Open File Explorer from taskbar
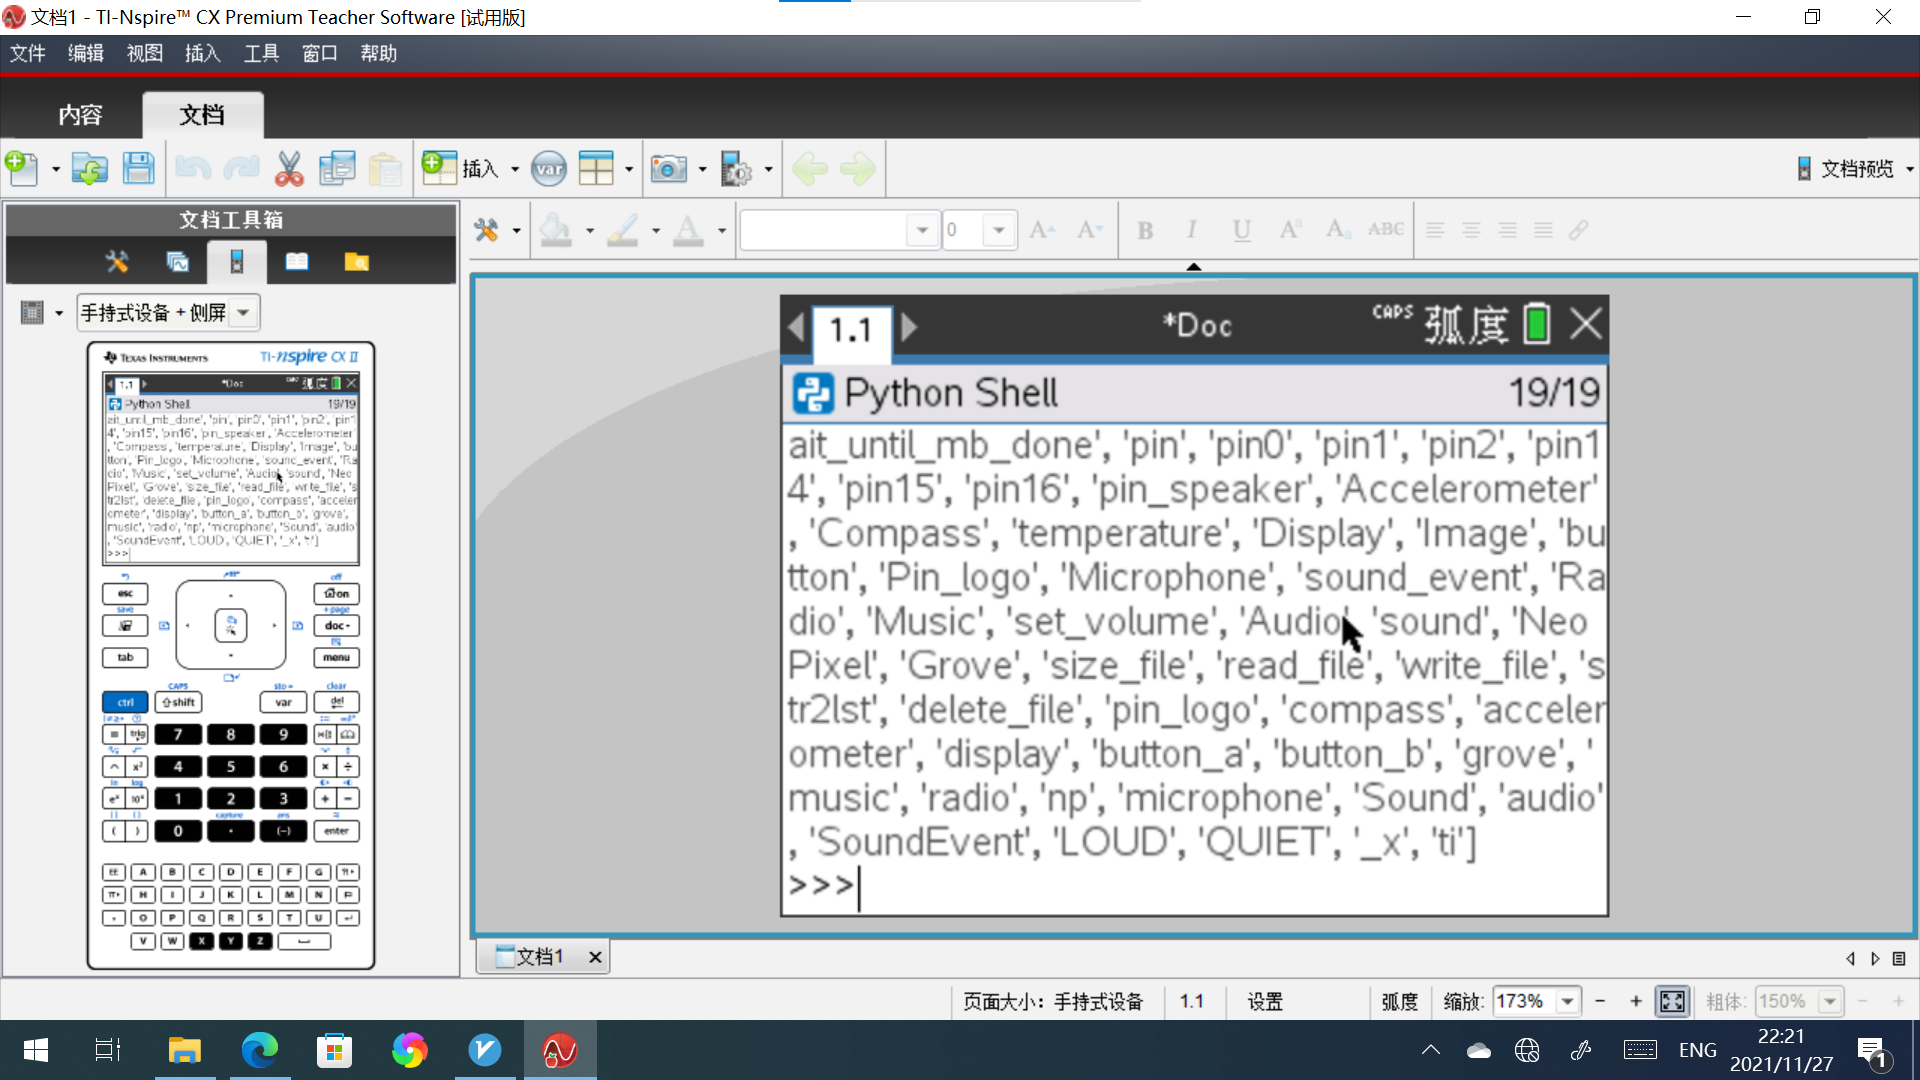1920x1080 pixels. [184, 1050]
